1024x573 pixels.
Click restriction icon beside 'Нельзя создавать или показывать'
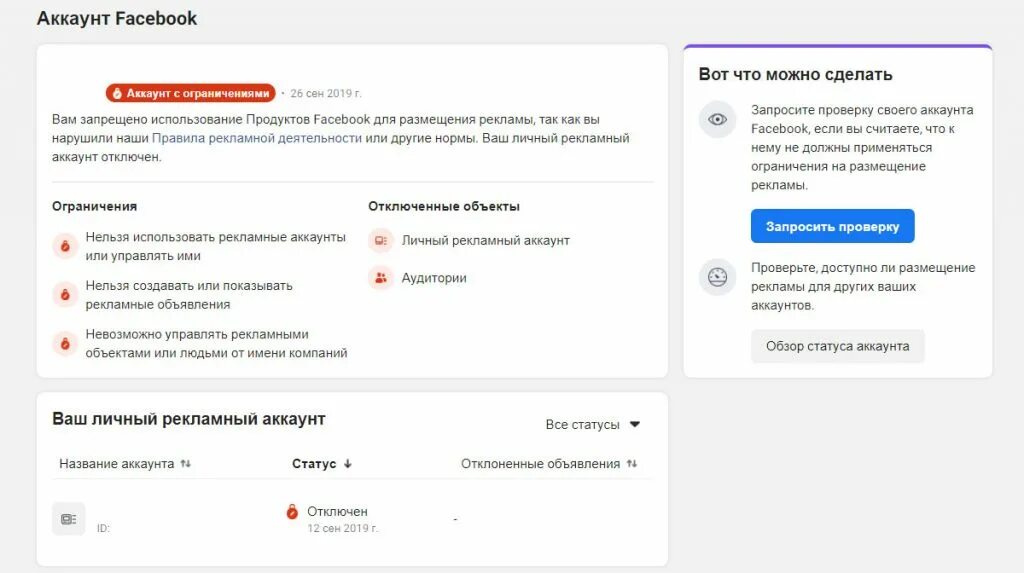coord(65,294)
